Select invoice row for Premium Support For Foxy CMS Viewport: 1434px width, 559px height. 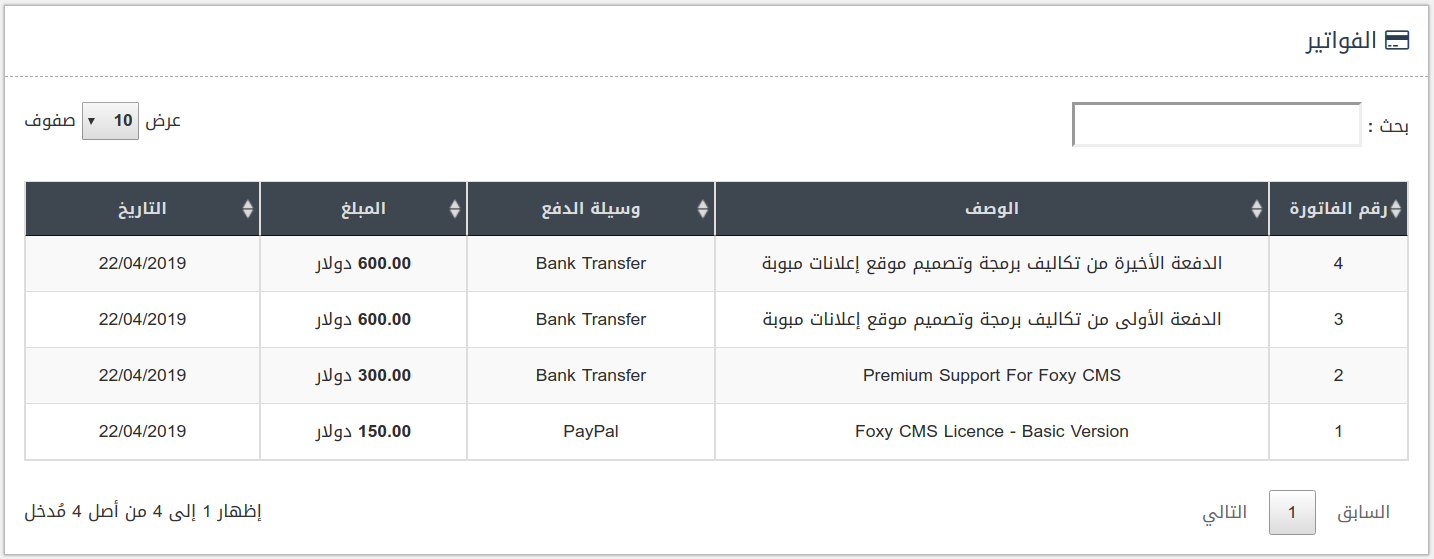[716, 376]
